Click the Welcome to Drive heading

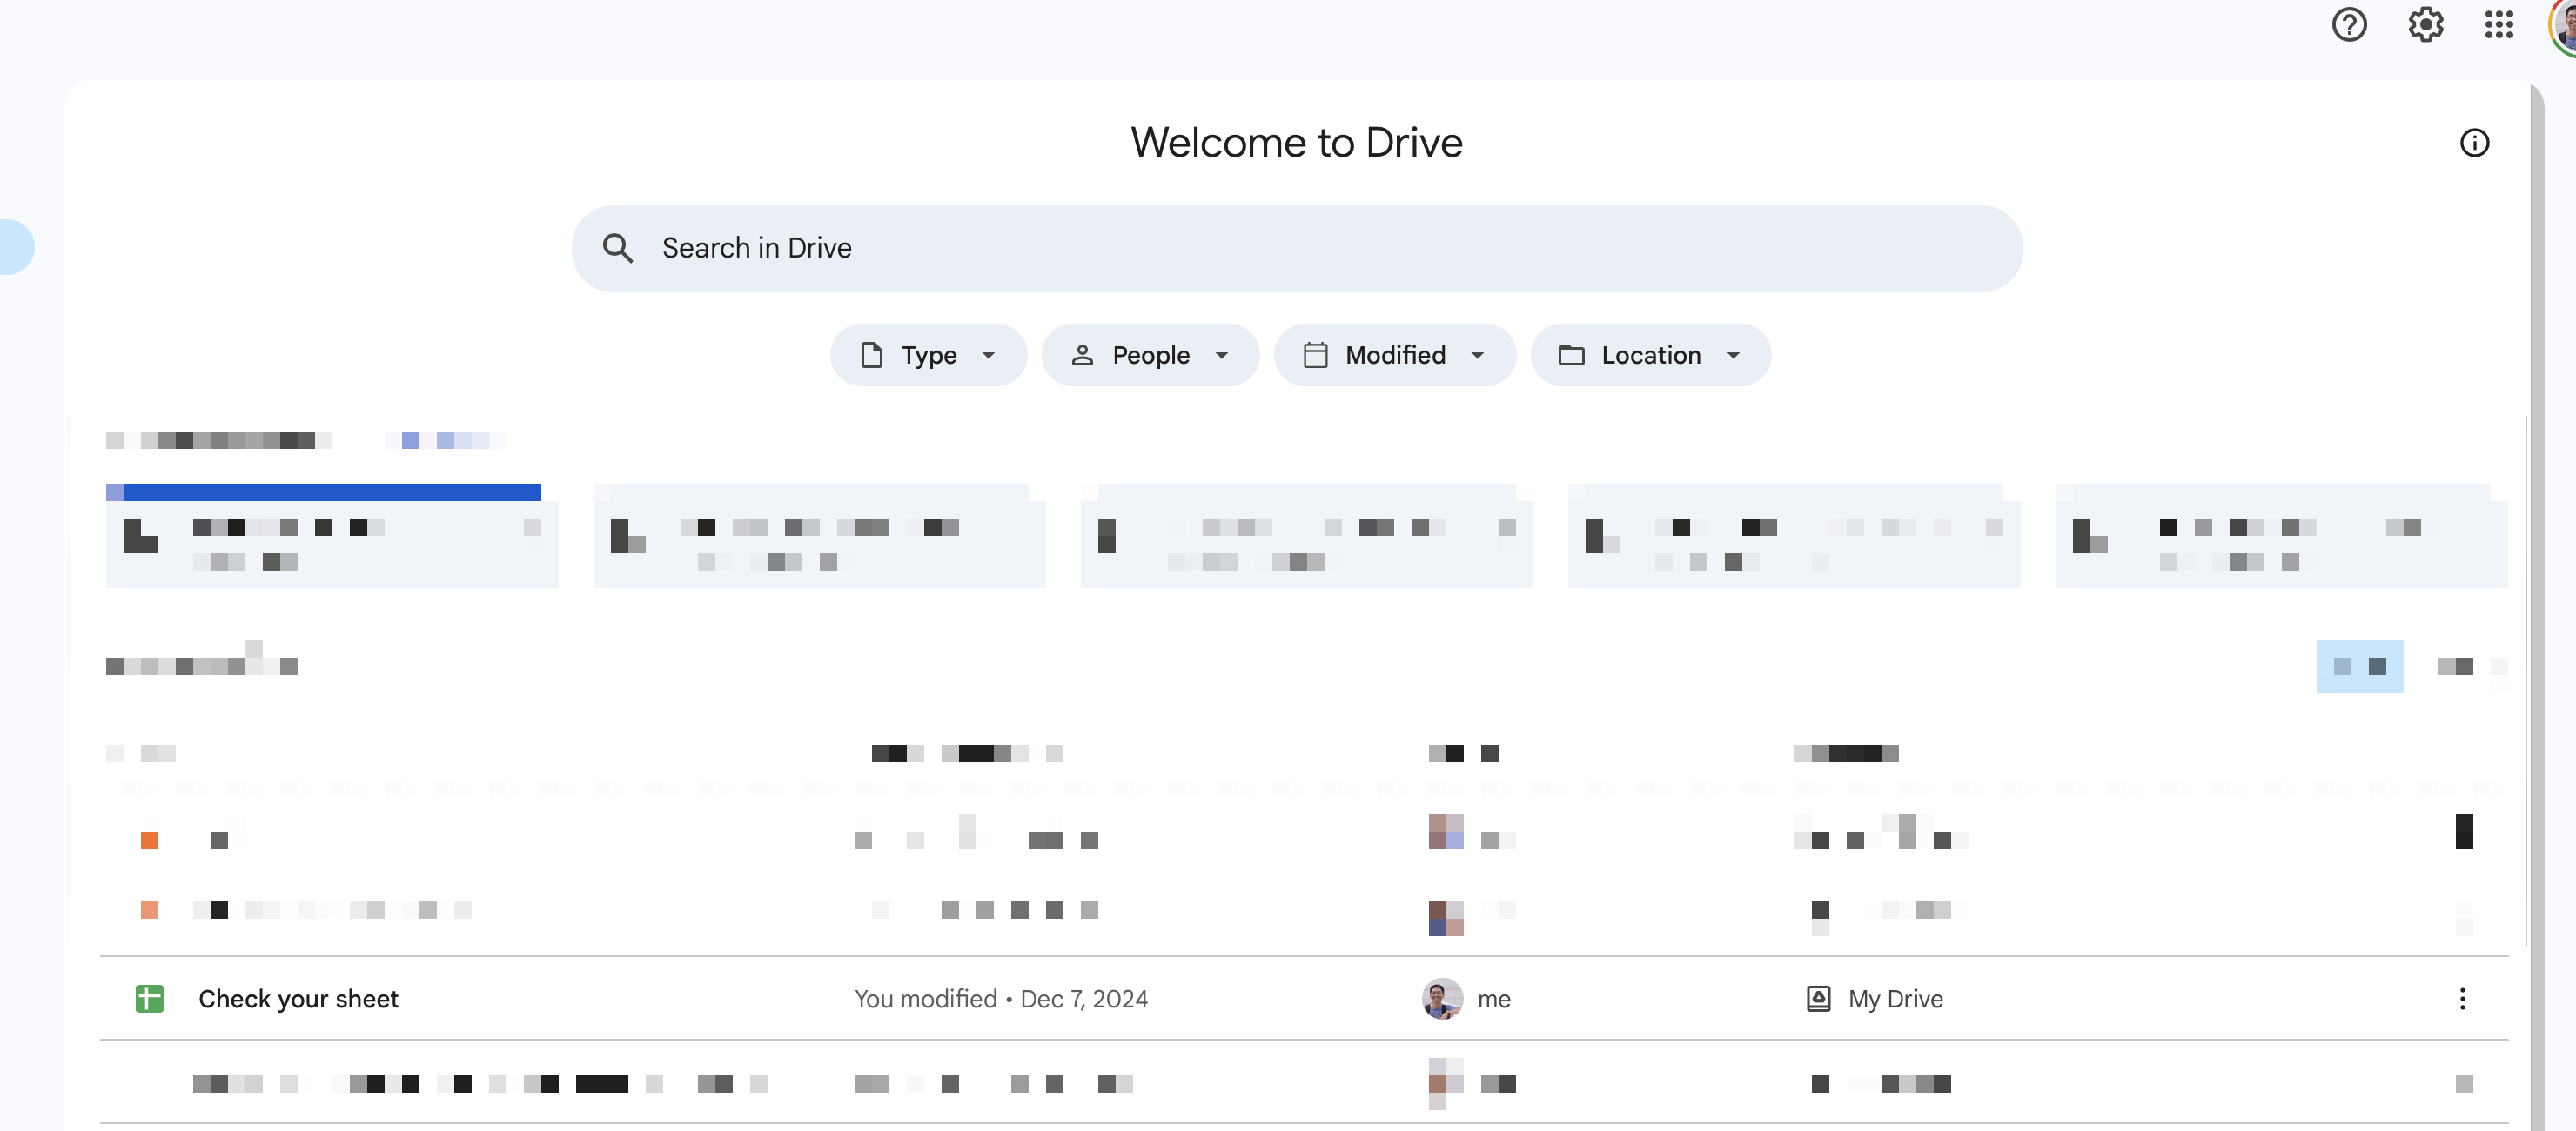point(1296,142)
